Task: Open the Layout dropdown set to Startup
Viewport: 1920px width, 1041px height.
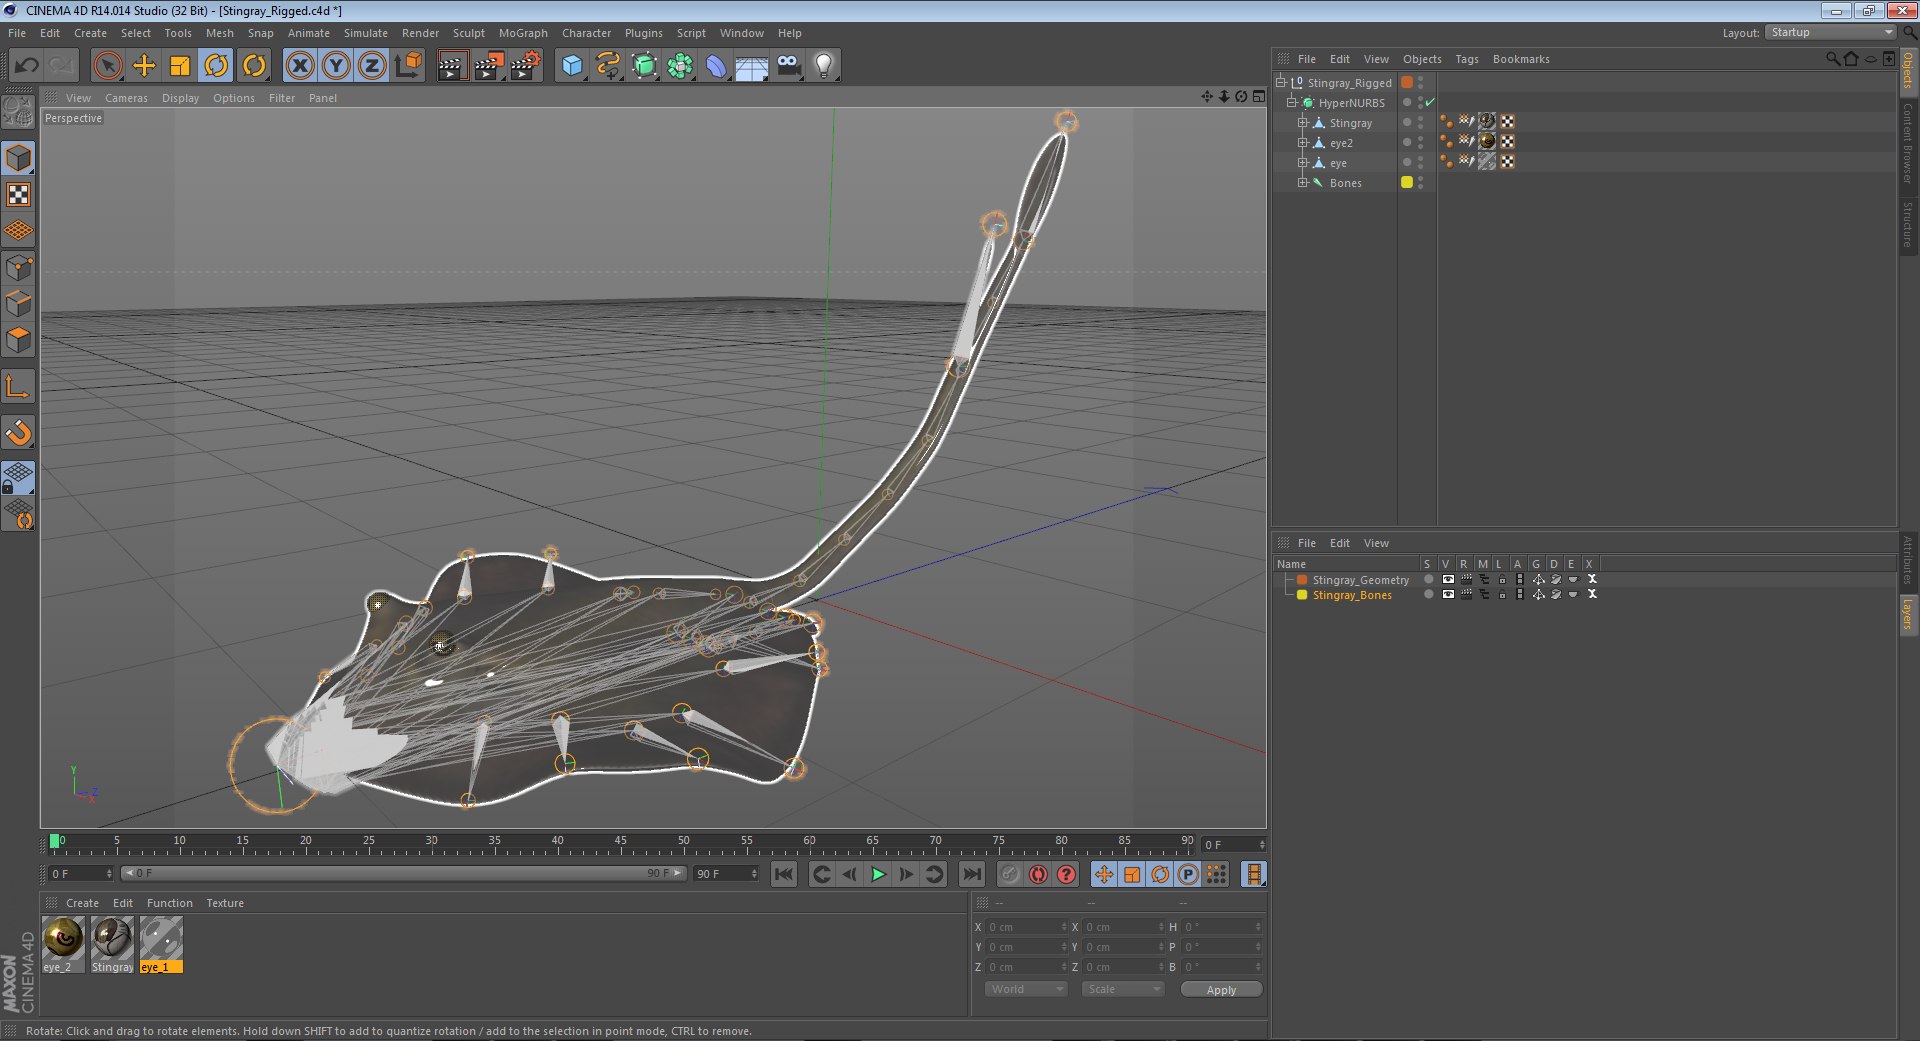Action: [x=1830, y=32]
